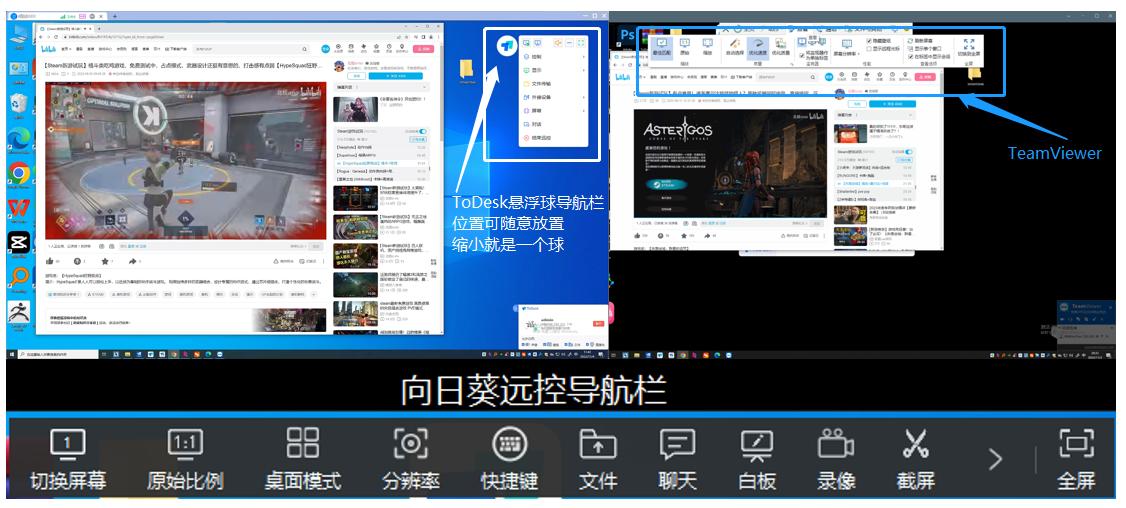Open the Recycle Bin desktop icon

coord(19,106)
